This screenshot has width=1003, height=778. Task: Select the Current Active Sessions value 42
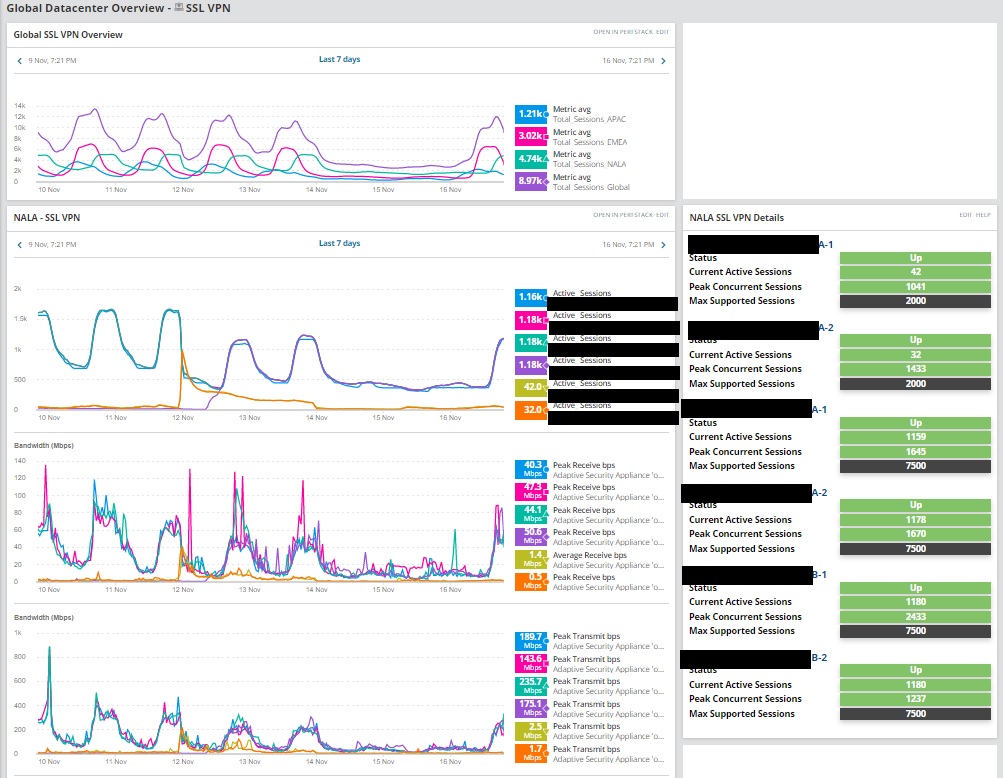(x=915, y=272)
